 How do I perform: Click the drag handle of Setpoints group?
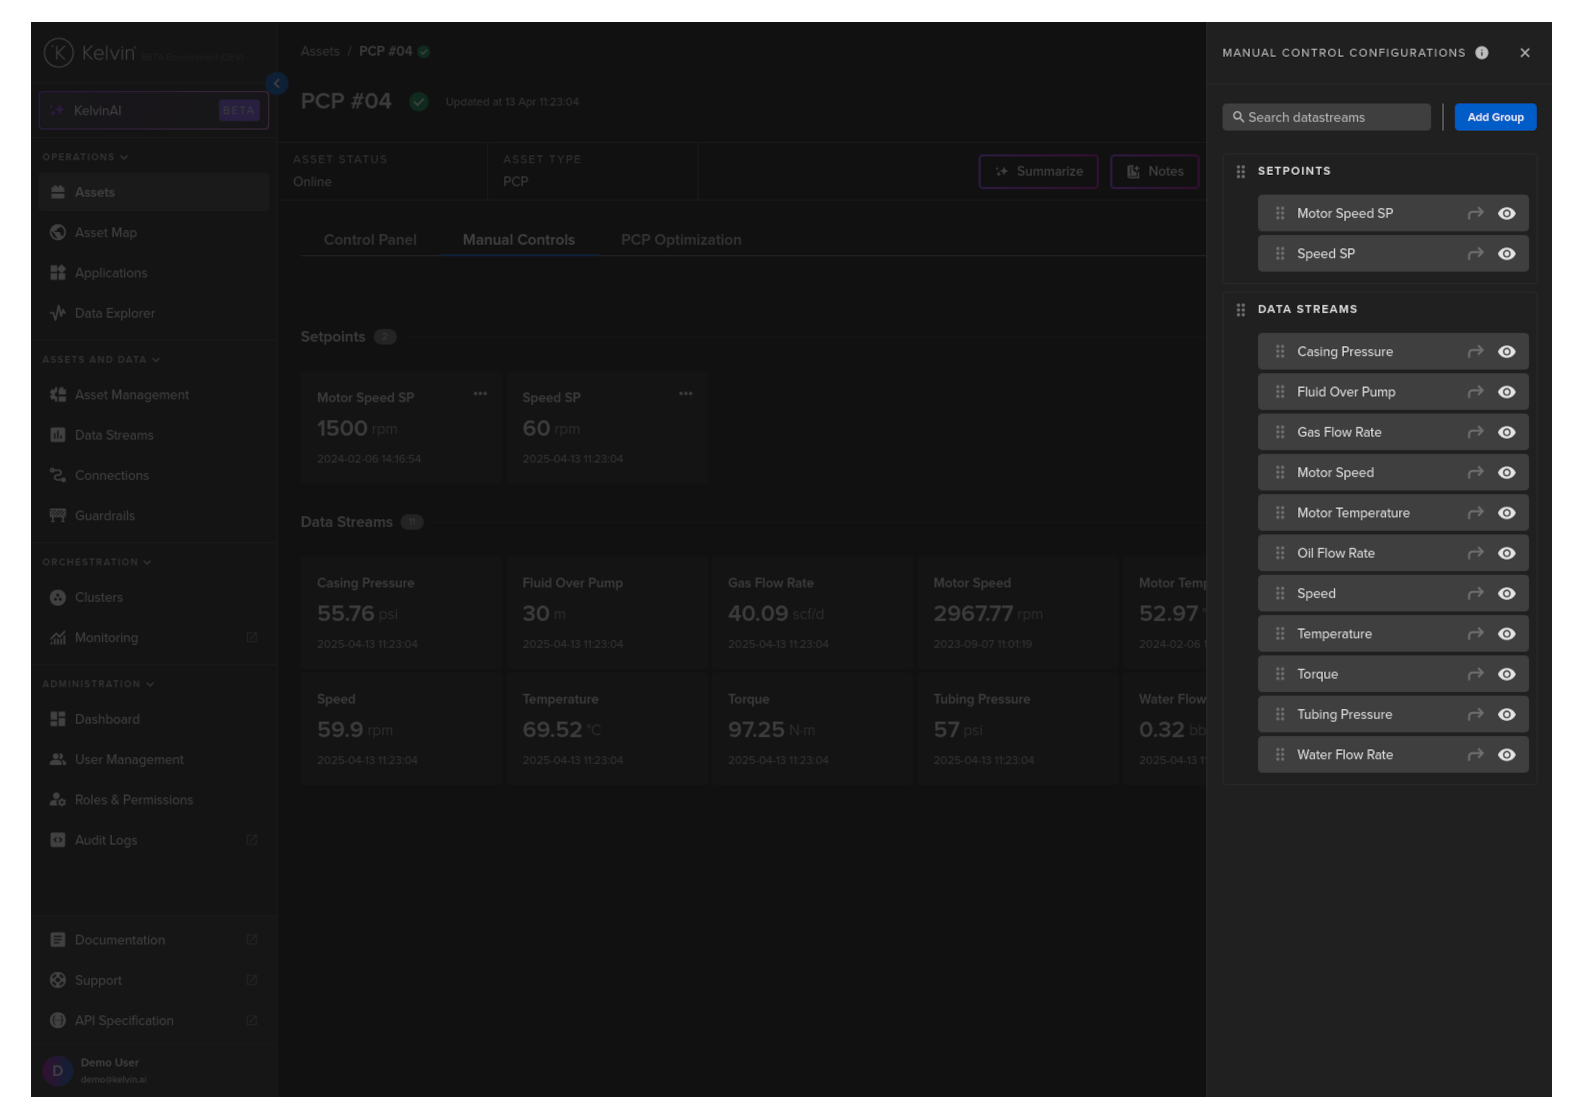[x=1240, y=172]
